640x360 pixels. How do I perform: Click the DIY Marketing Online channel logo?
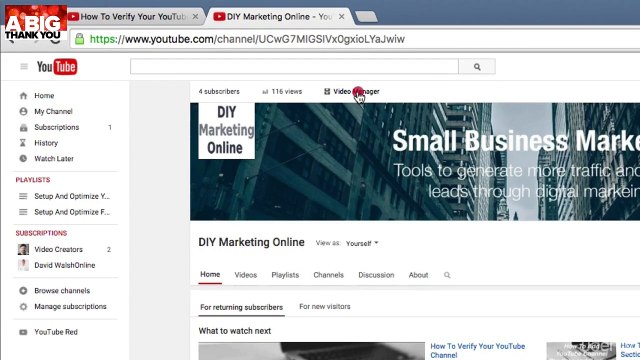[x=227, y=131]
